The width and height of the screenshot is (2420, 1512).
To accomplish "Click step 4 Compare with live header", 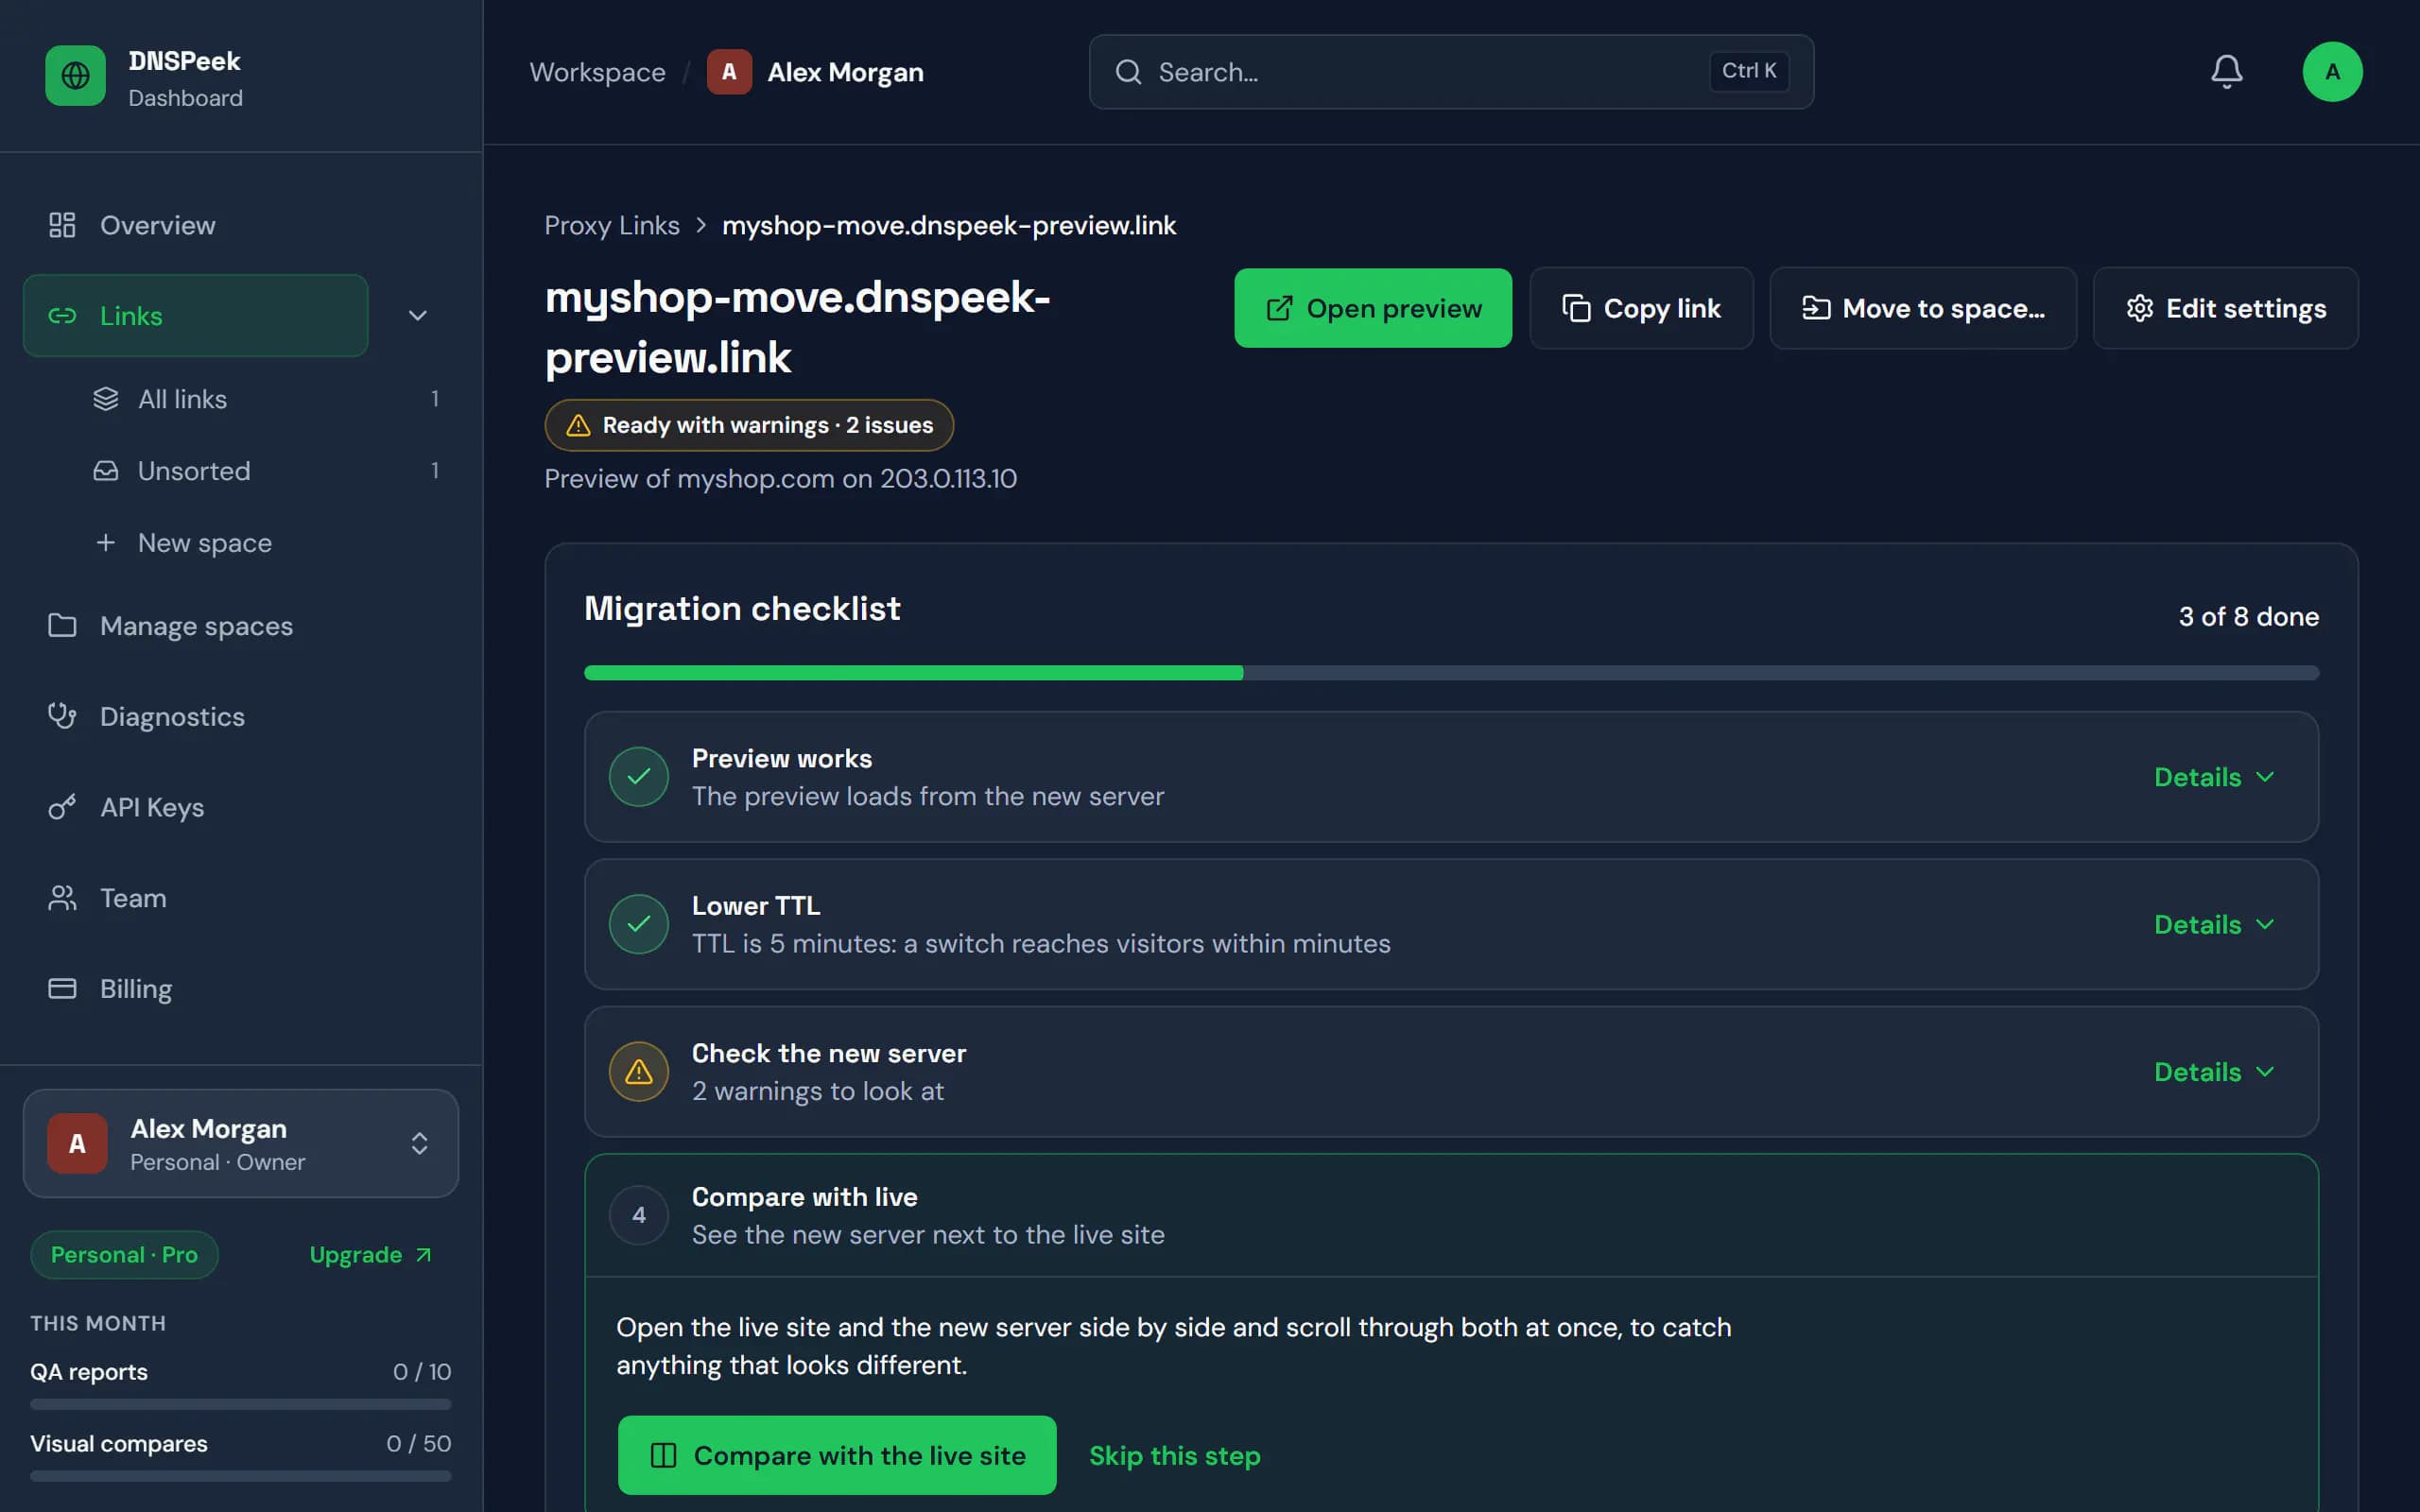I will pyautogui.click(x=1451, y=1215).
